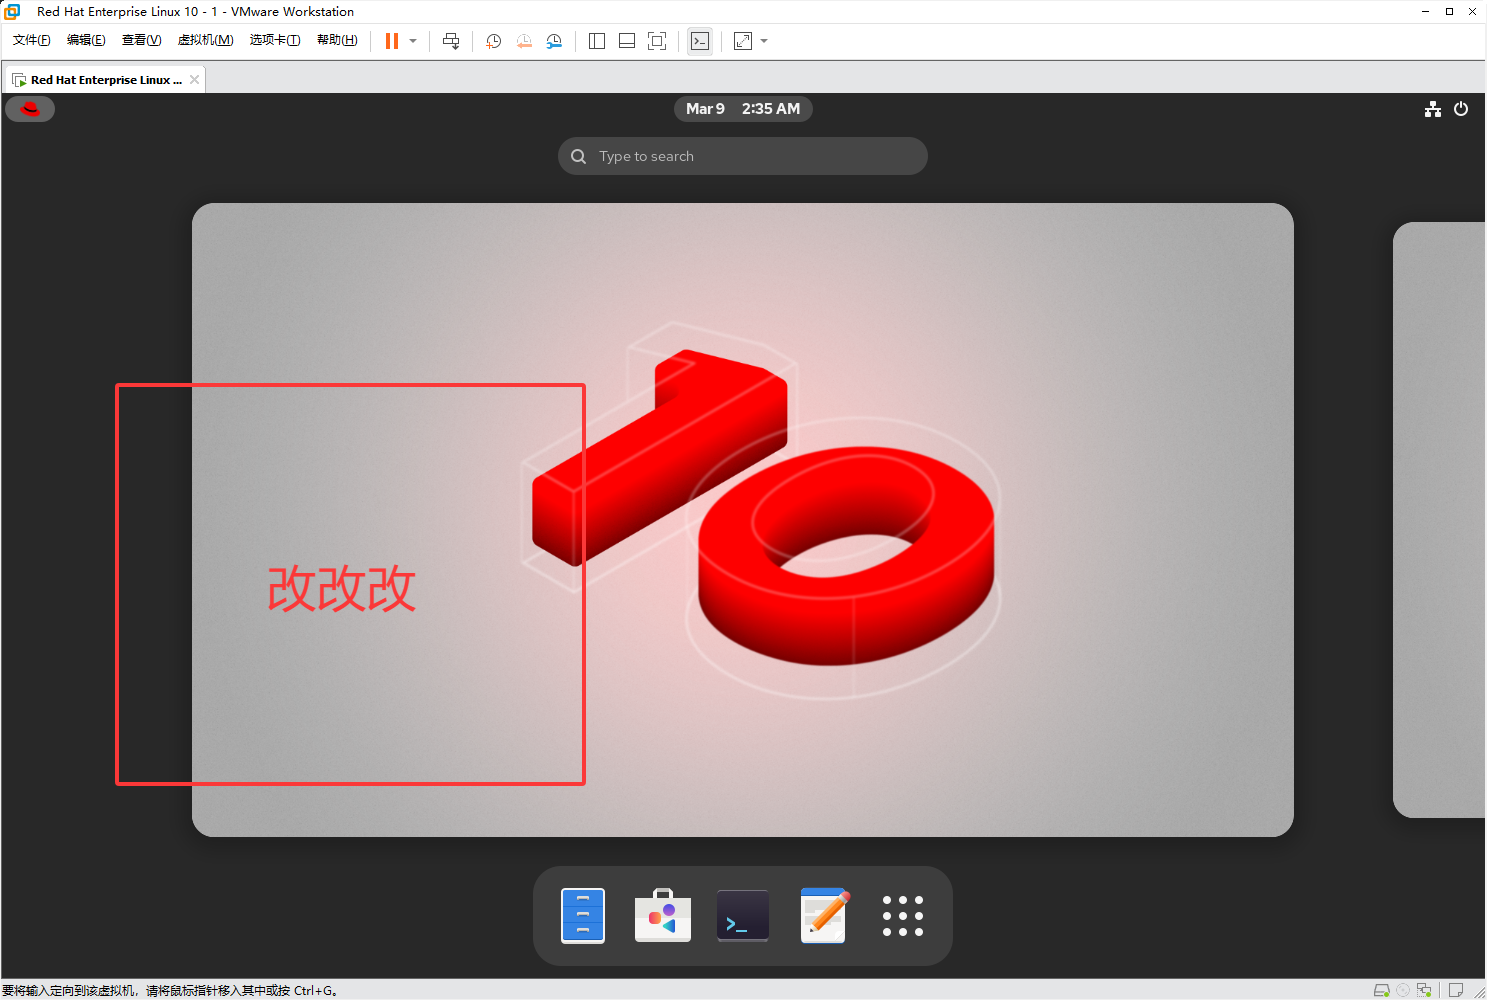Open the 编辑(E) menu
1487x1000 pixels.
[86, 40]
